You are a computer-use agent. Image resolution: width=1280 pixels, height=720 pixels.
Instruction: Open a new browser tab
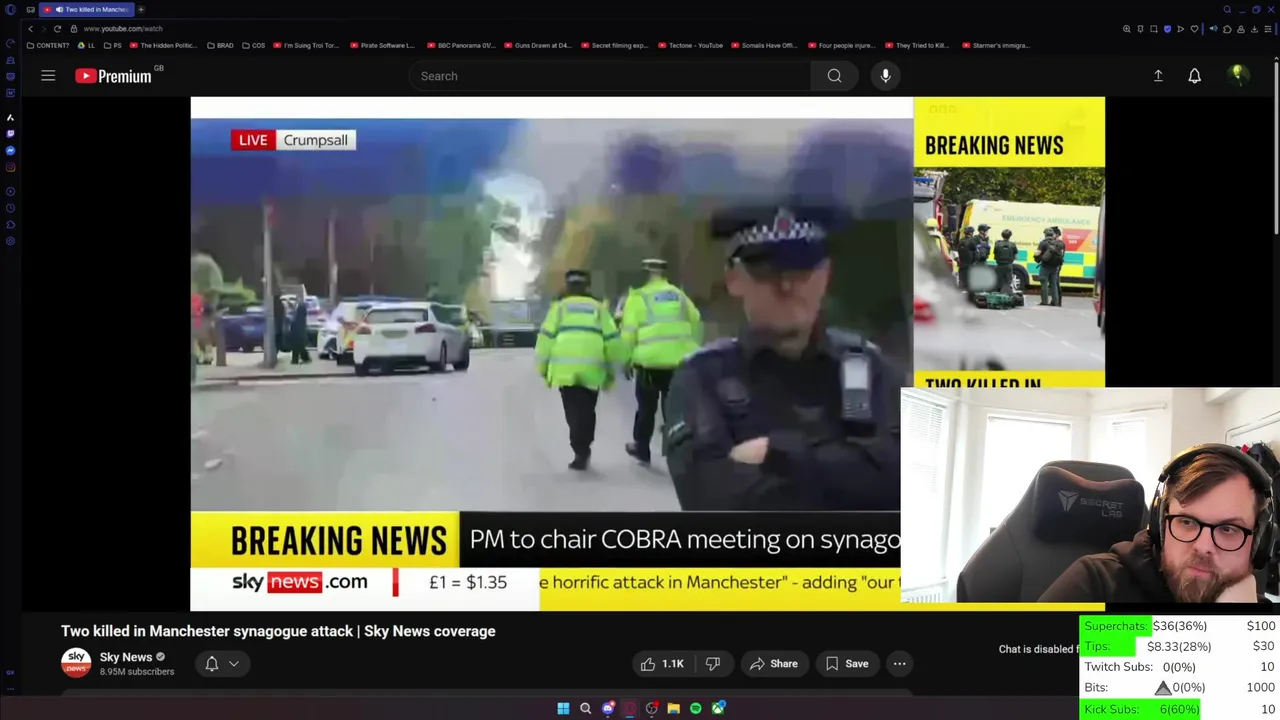pyautogui.click(x=141, y=9)
